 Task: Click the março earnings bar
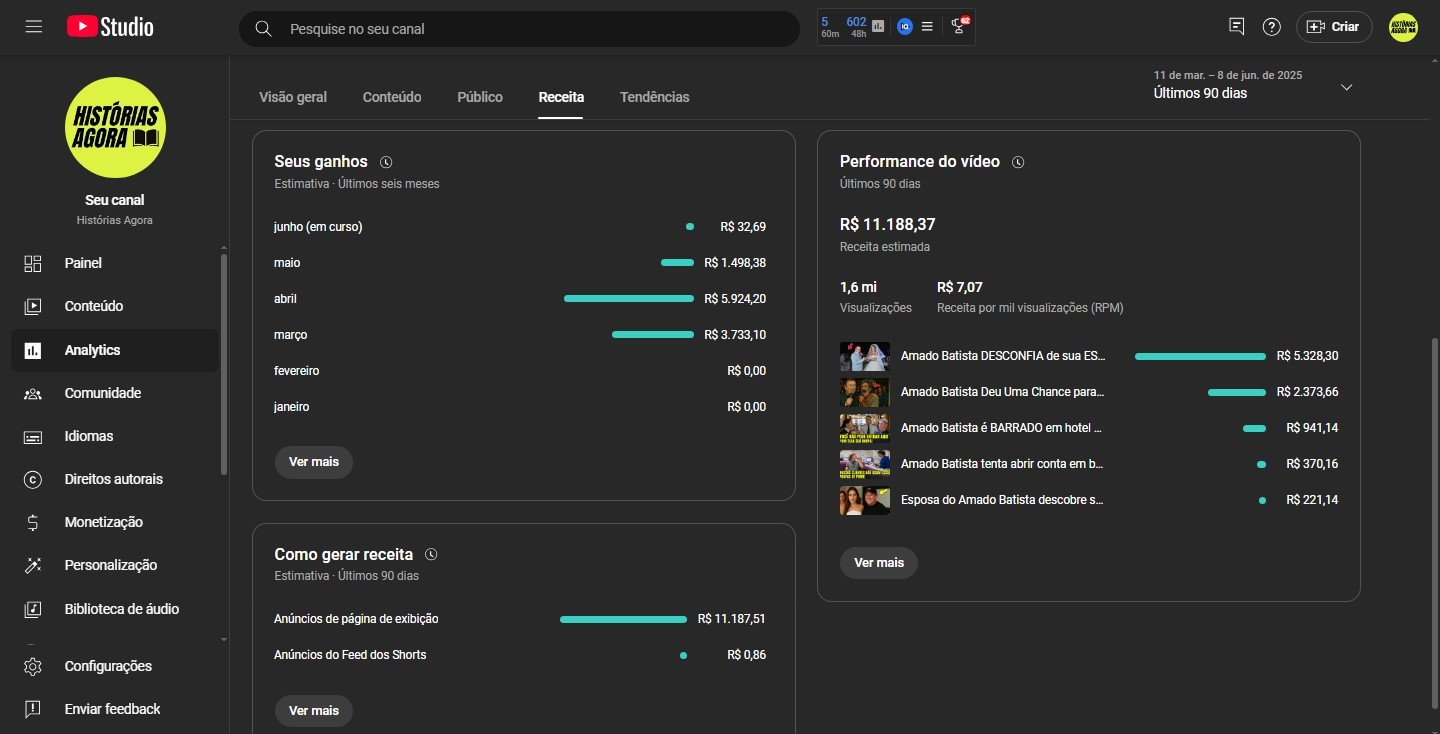[653, 335]
